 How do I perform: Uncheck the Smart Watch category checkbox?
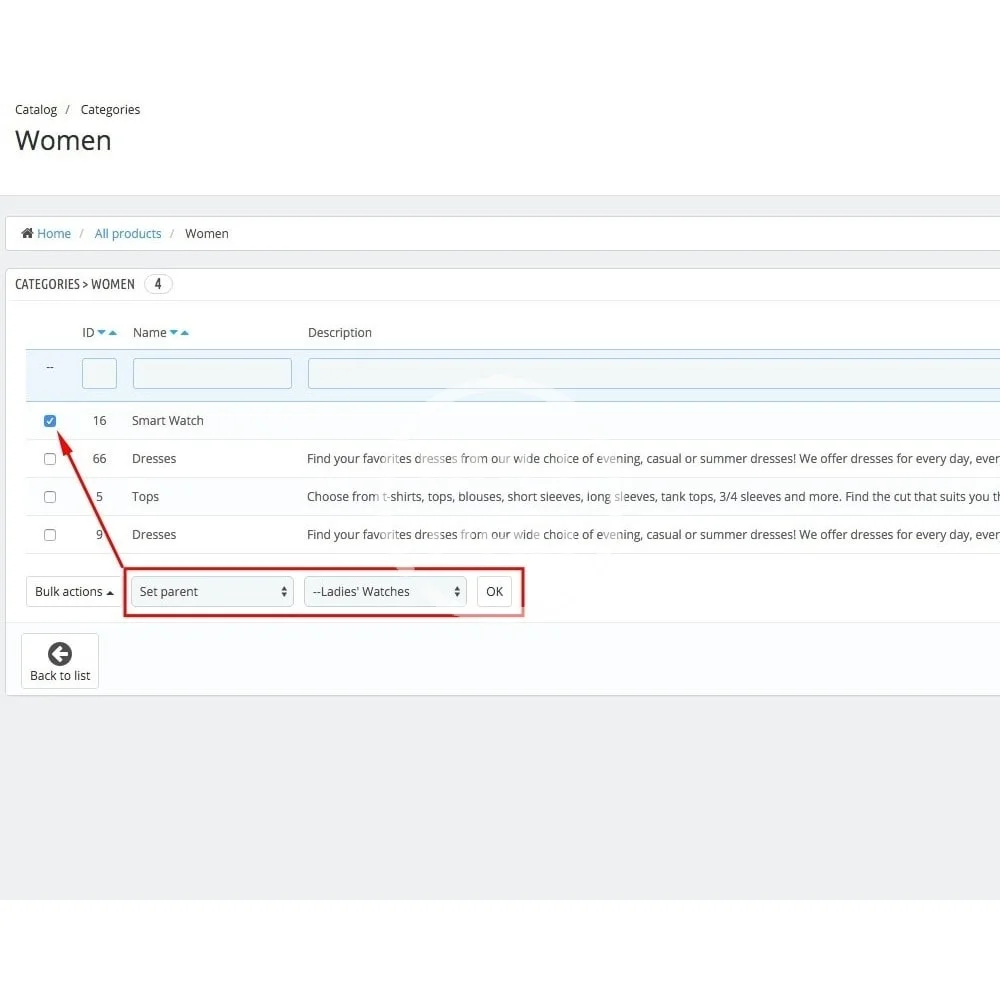[x=50, y=421]
